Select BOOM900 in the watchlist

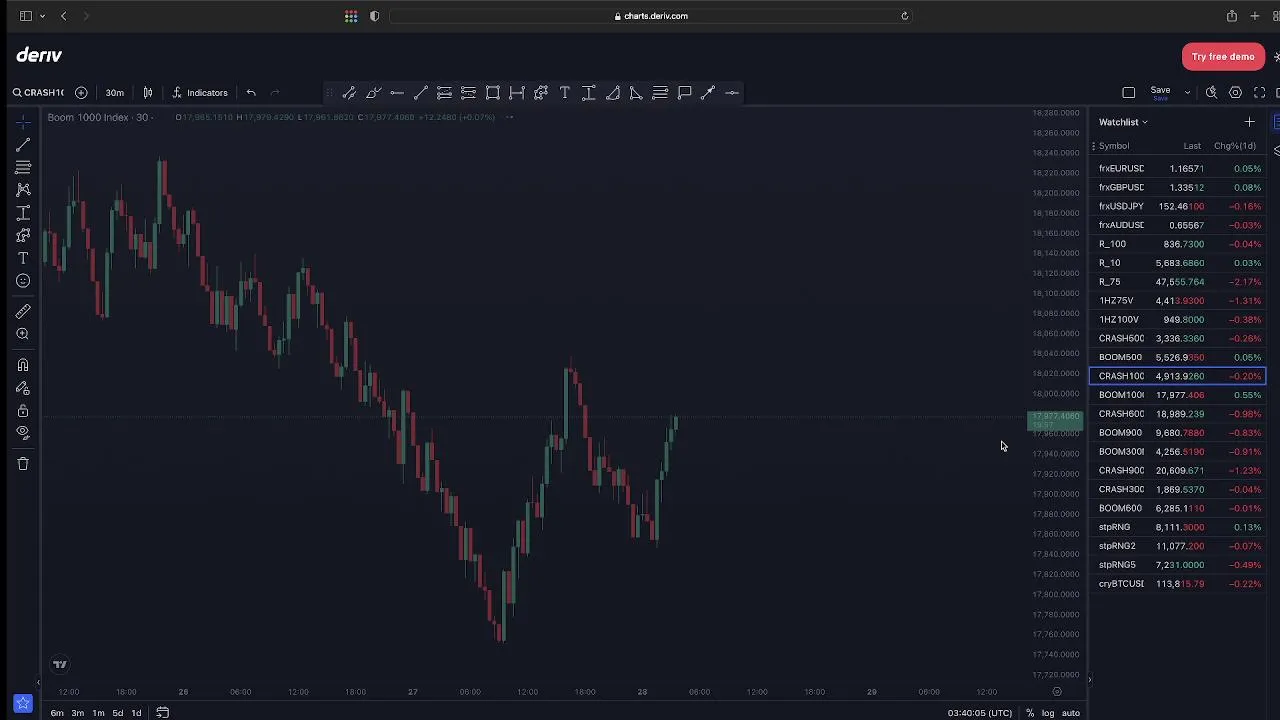1177,433
